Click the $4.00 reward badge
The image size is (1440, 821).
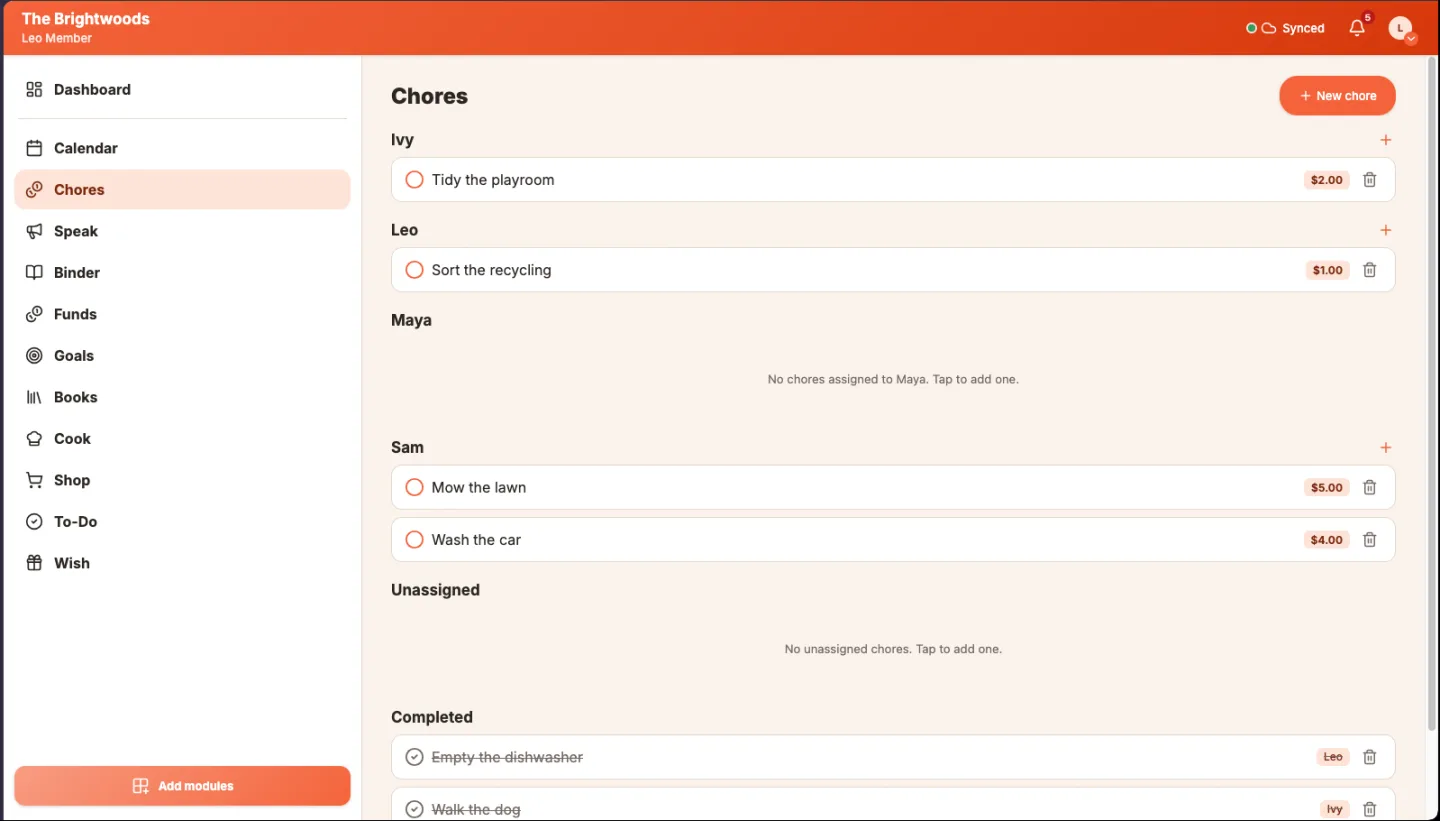(x=1327, y=540)
